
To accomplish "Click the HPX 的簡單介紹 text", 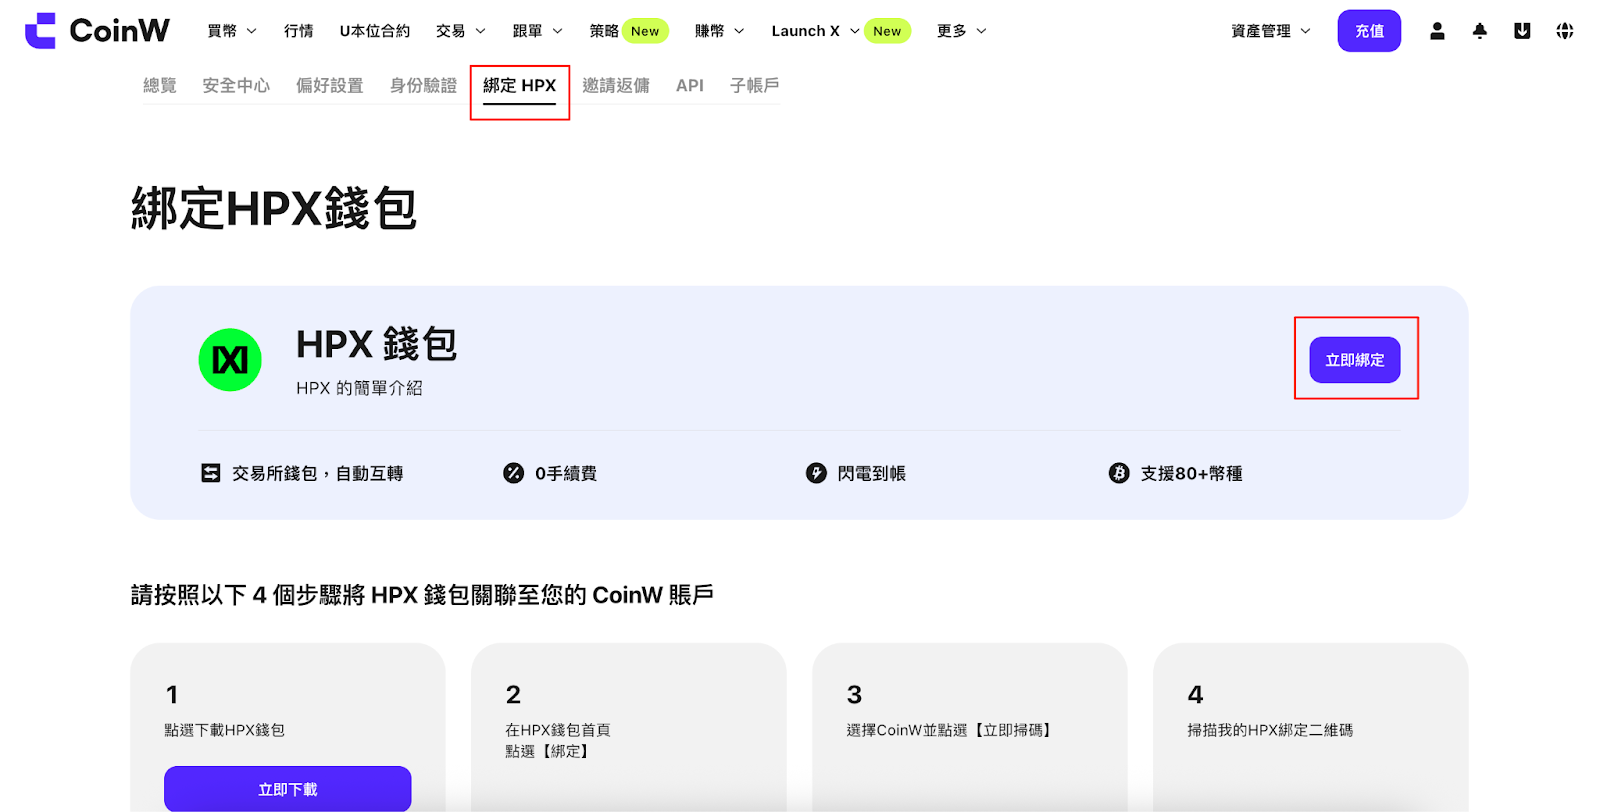I will point(359,388).
